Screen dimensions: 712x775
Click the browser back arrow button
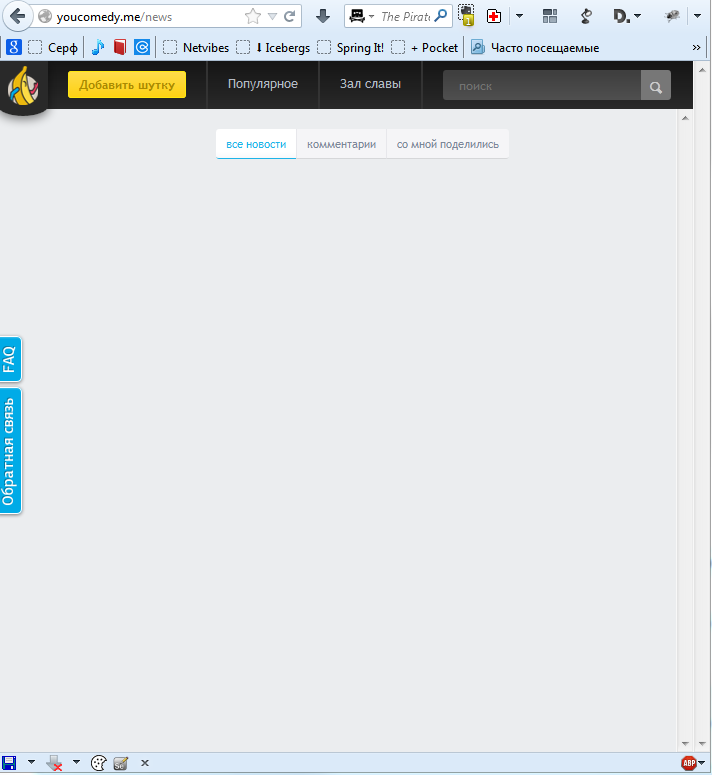tap(18, 16)
